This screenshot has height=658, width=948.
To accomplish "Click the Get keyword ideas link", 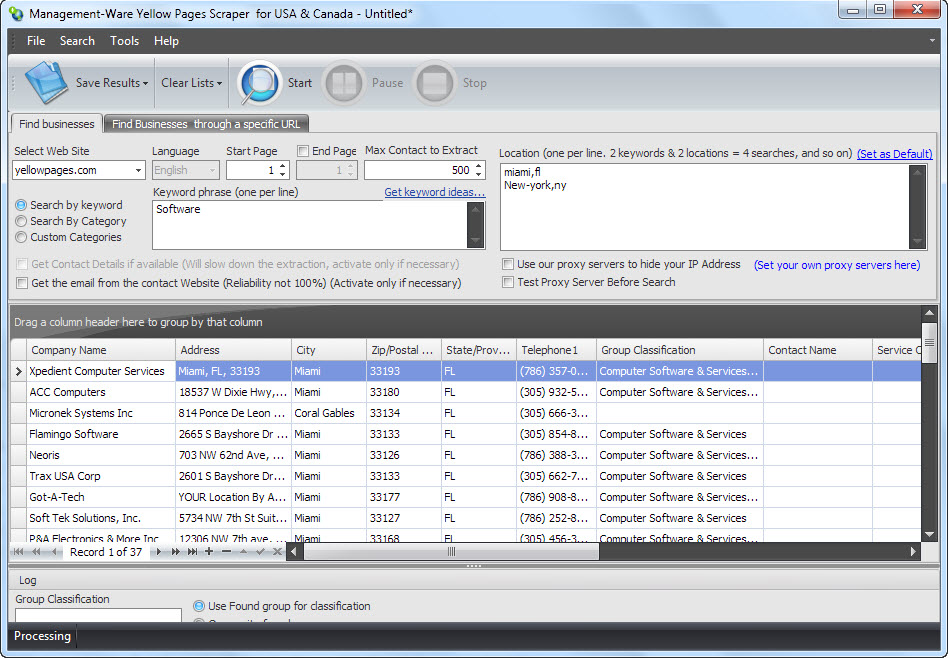I will (x=434, y=192).
